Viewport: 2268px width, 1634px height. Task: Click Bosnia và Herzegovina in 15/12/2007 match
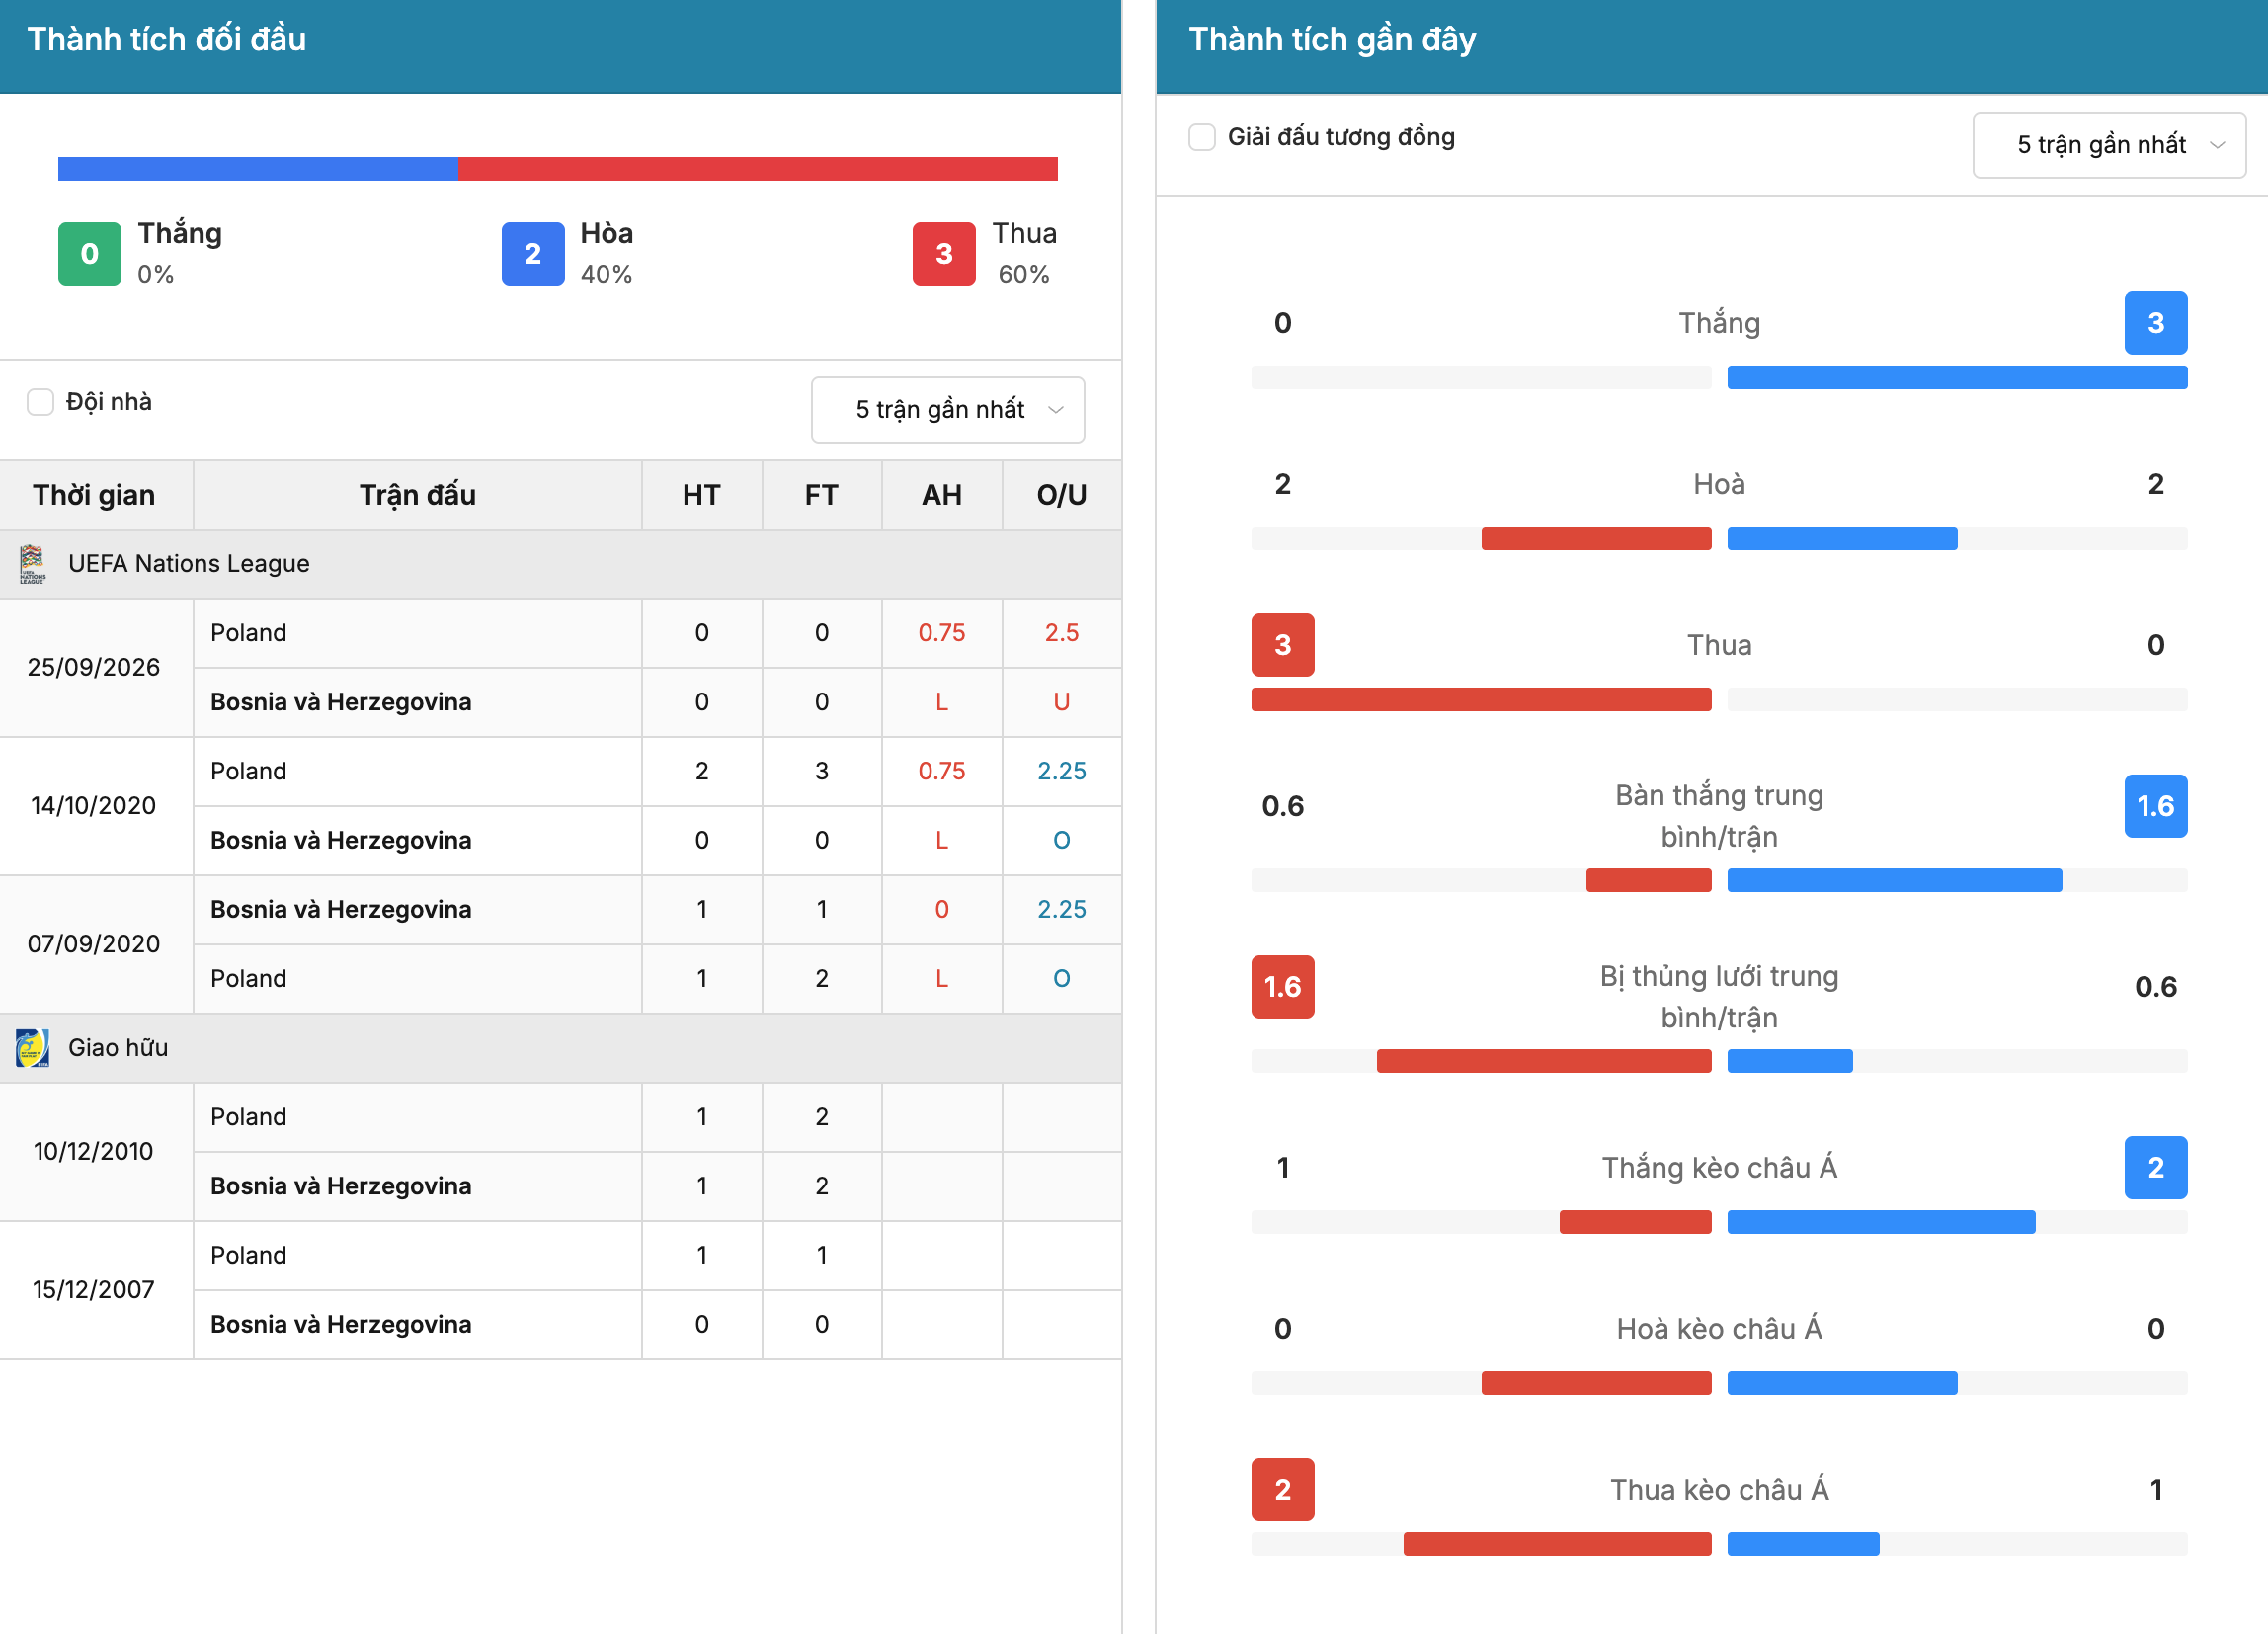click(x=341, y=1324)
